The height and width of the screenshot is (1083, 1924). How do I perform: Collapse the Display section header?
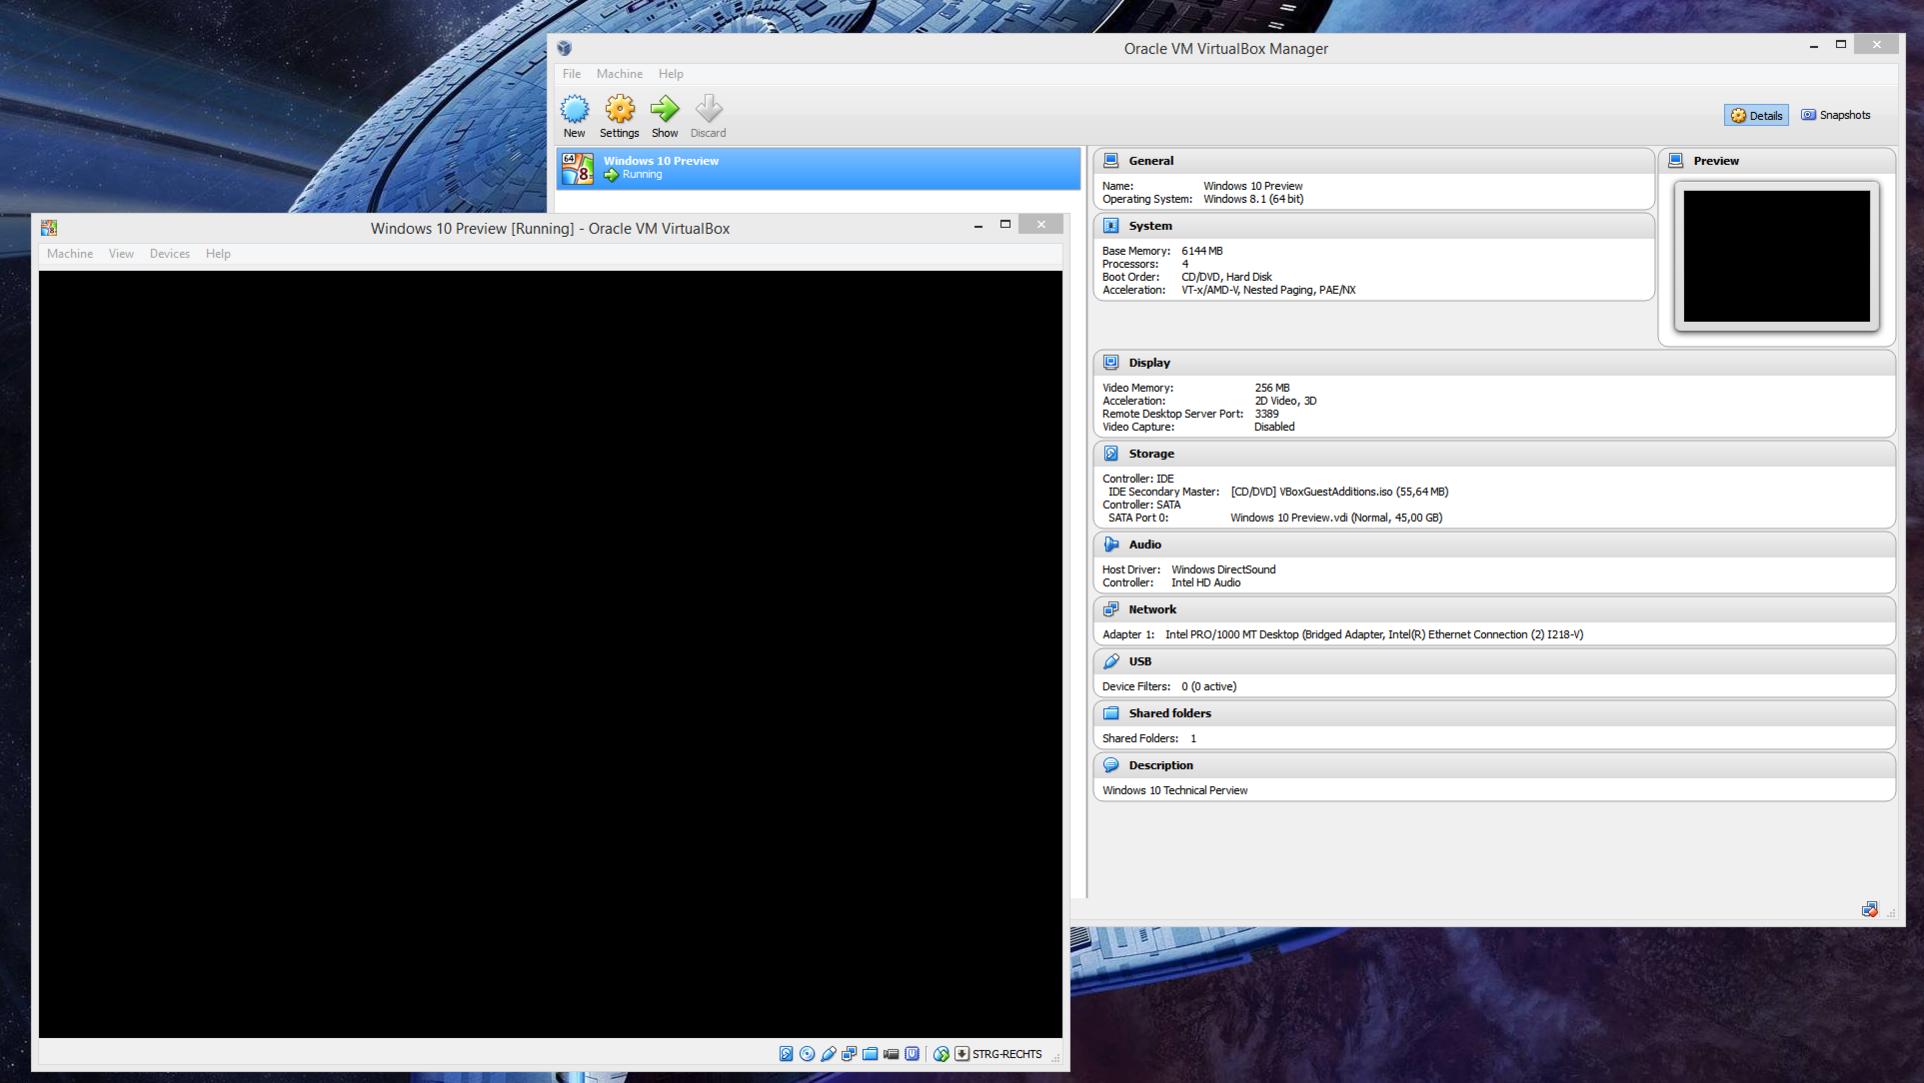coord(1149,363)
